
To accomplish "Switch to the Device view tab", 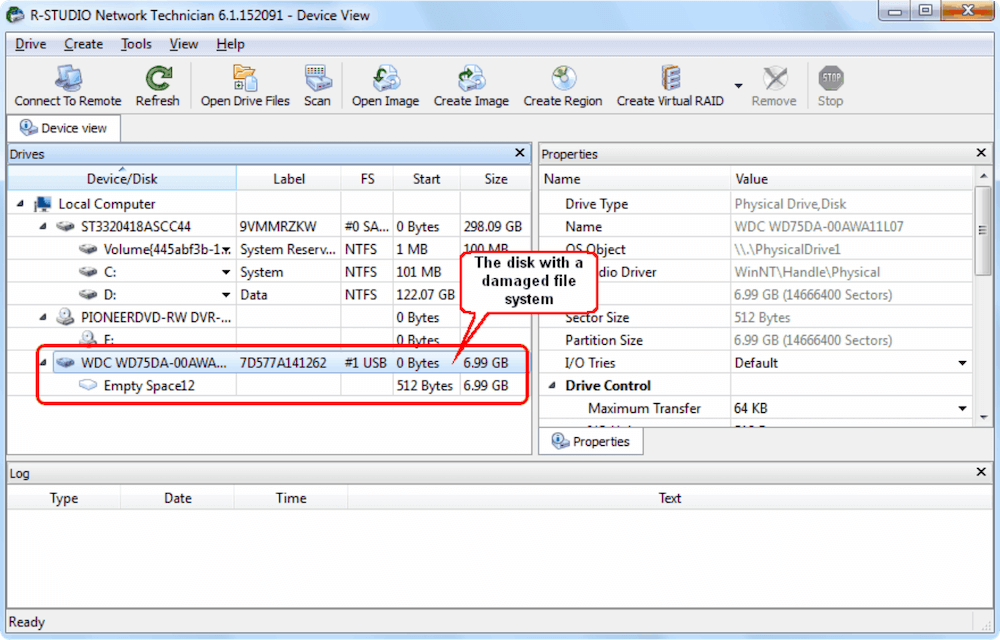I will click(63, 128).
